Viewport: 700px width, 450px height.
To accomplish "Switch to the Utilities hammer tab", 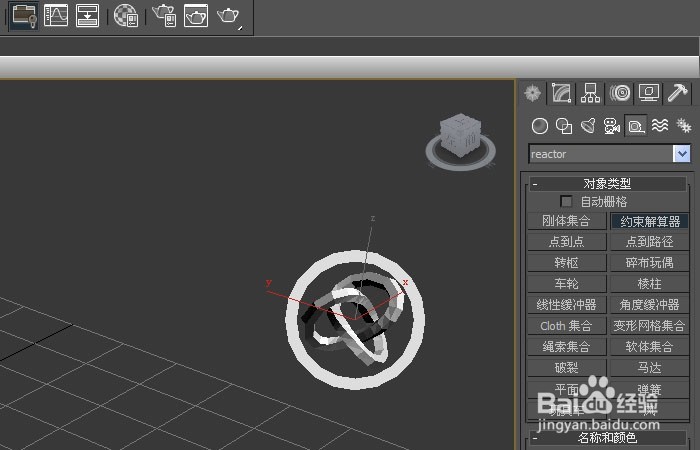I will pyautogui.click(x=678, y=93).
